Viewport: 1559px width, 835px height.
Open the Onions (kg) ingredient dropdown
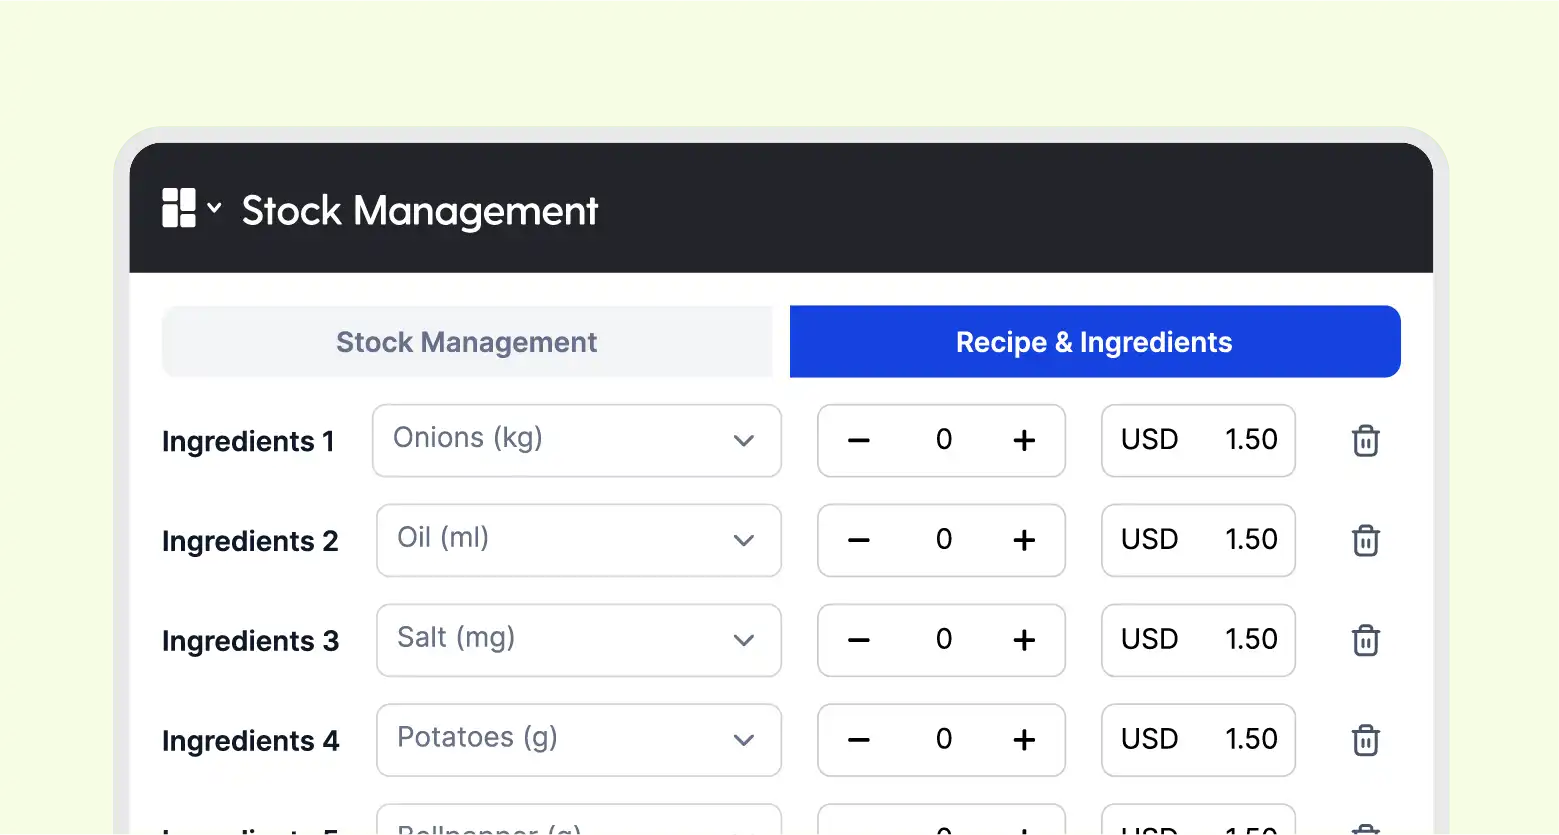point(577,441)
